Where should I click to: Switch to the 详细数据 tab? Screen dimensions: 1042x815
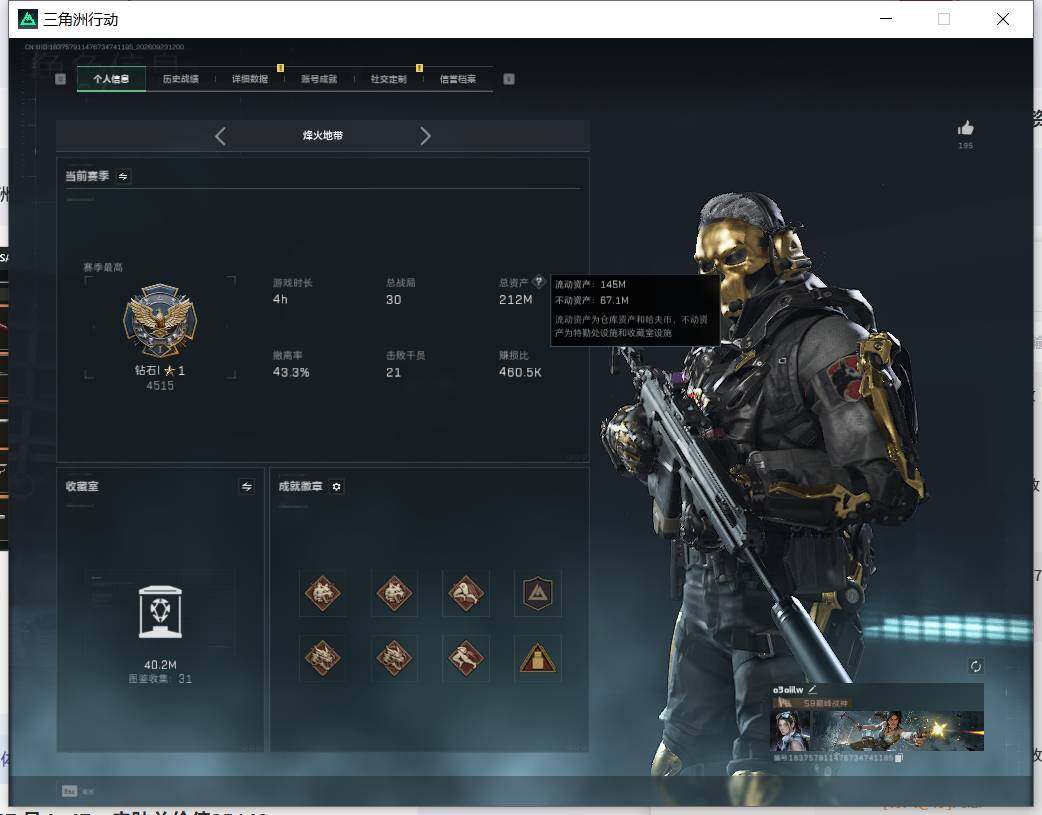pyautogui.click(x=250, y=79)
